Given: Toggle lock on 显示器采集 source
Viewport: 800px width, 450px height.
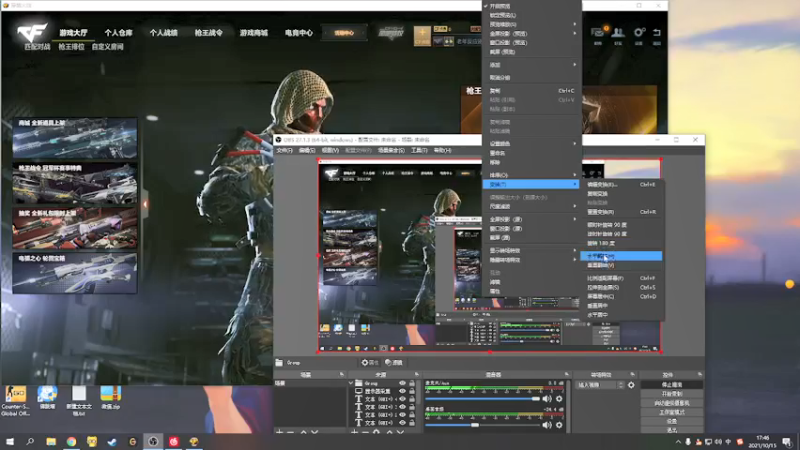Looking at the screenshot, I should (412, 391).
